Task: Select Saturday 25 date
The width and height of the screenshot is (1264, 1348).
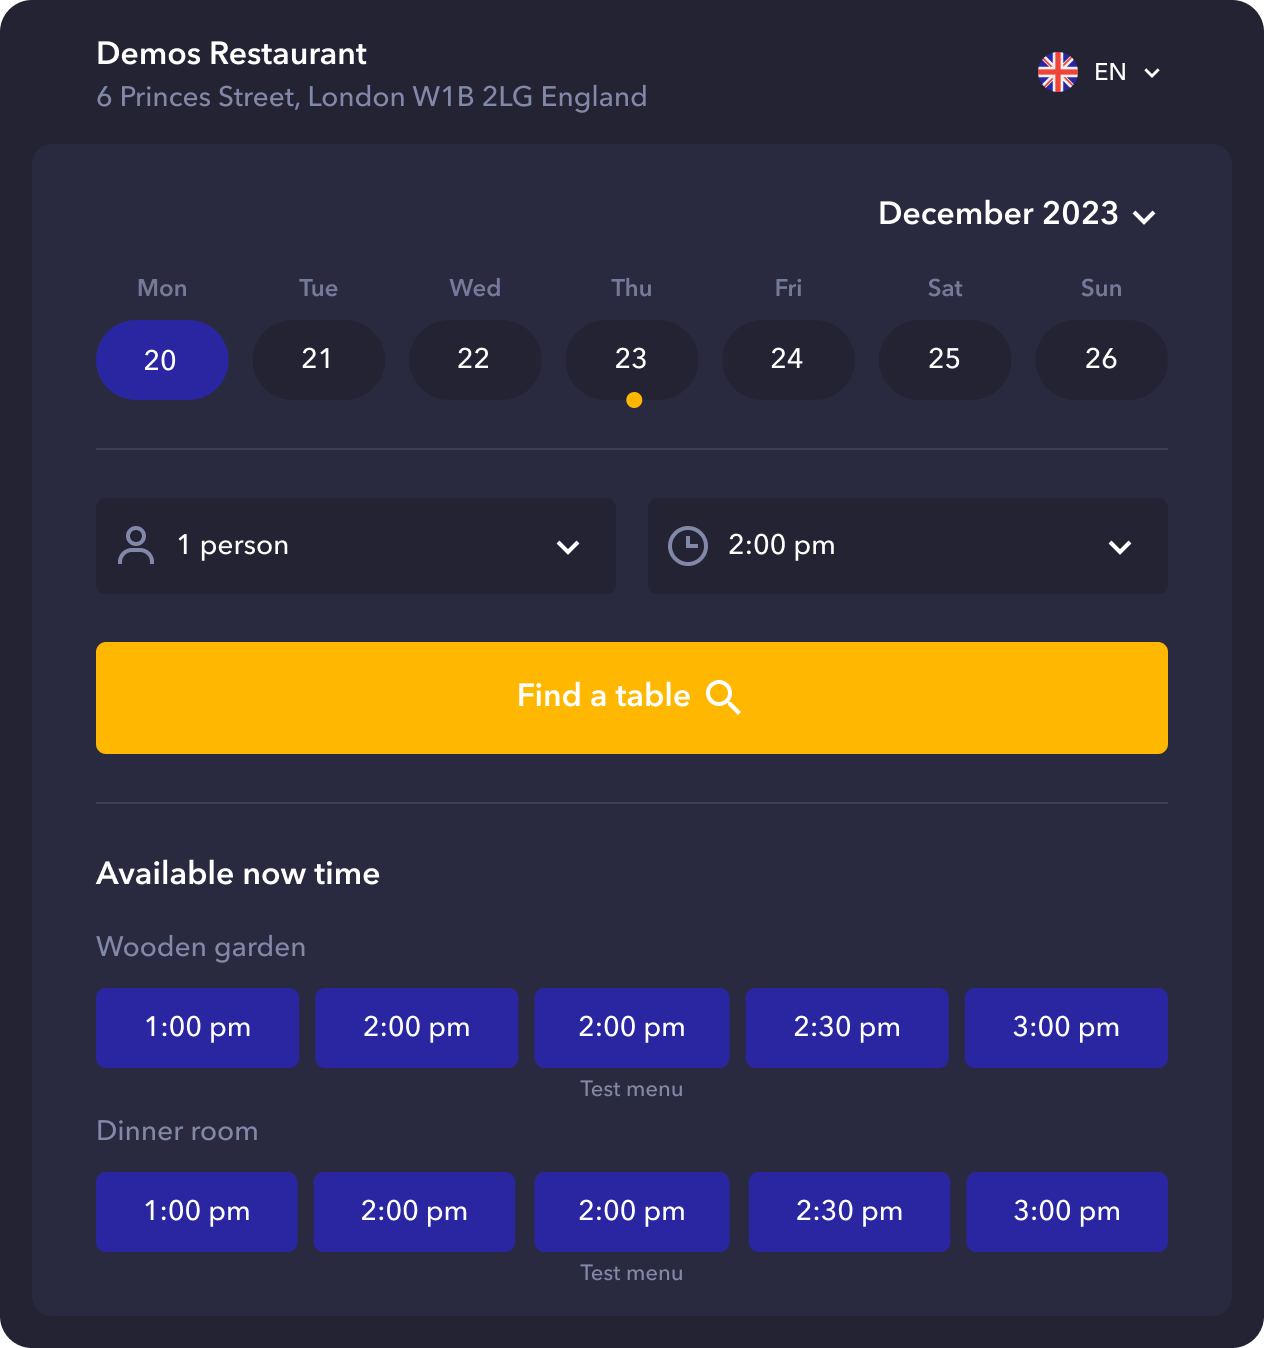Action: point(944,360)
